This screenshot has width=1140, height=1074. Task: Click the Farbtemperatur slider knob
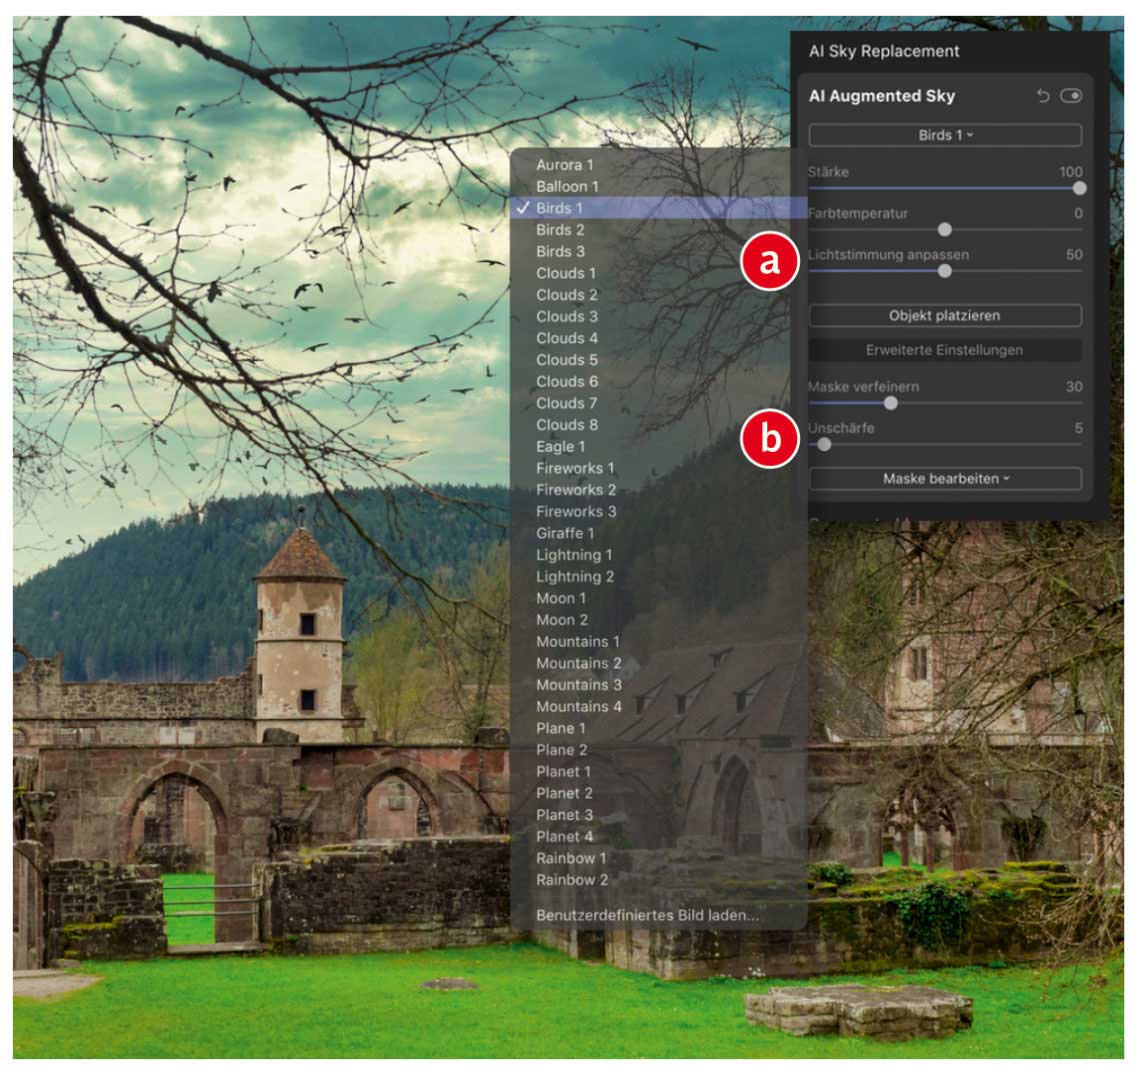pos(945,229)
